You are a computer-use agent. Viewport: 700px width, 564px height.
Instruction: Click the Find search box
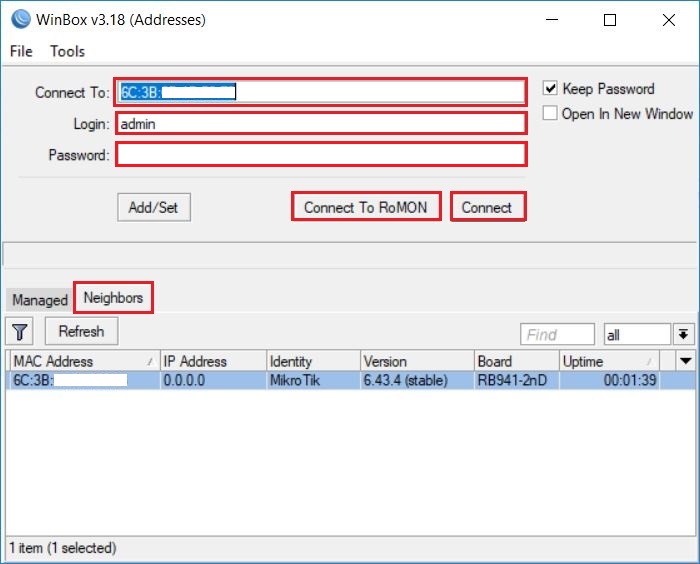pyautogui.click(x=557, y=334)
